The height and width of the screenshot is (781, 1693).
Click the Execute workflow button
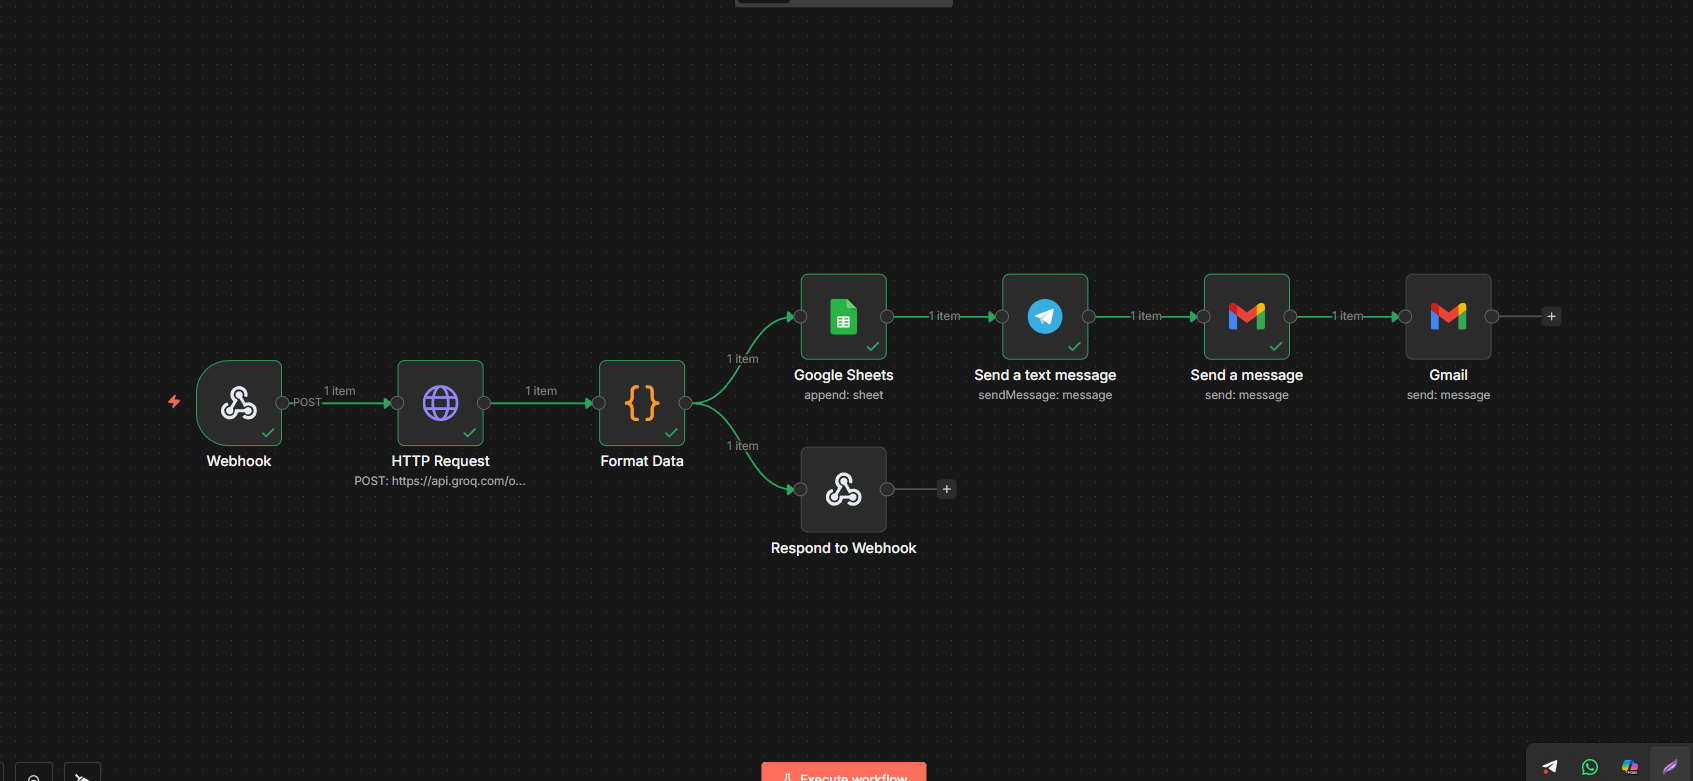pos(843,773)
